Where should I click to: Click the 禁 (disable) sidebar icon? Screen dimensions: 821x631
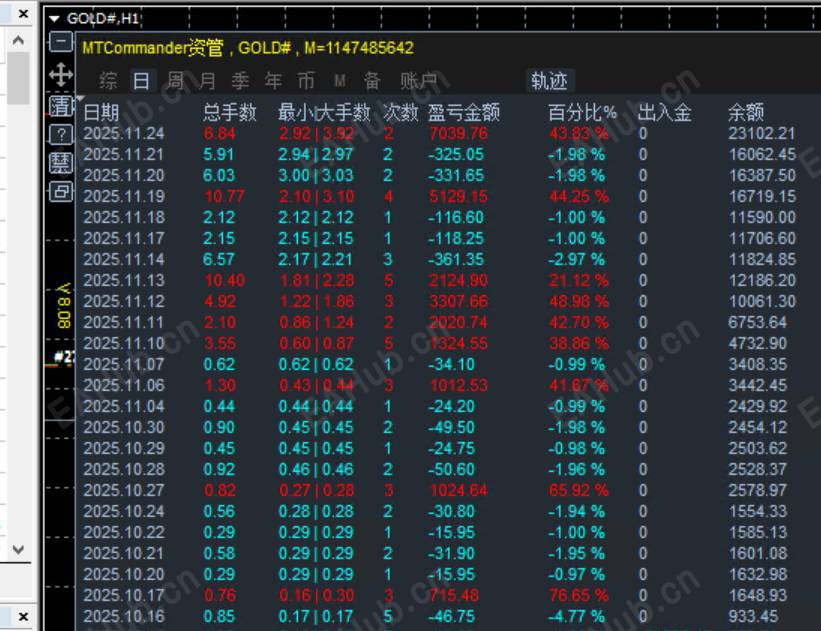pyautogui.click(x=61, y=163)
